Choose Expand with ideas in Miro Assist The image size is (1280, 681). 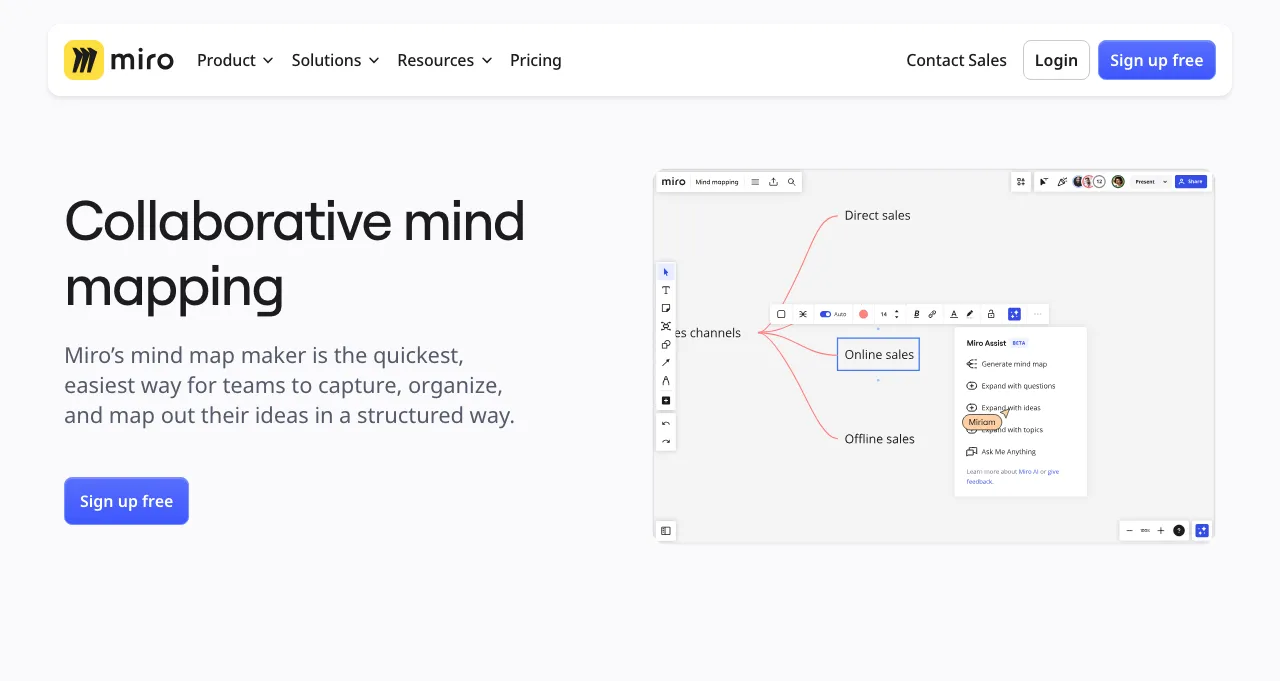tap(1003, 408)
